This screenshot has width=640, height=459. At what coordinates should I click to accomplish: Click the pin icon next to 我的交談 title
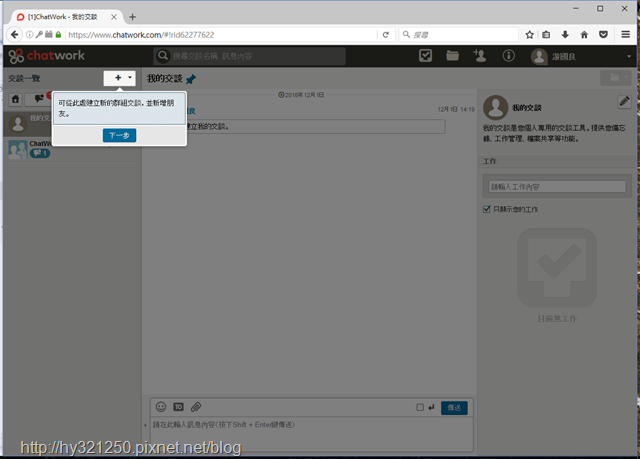191,79
